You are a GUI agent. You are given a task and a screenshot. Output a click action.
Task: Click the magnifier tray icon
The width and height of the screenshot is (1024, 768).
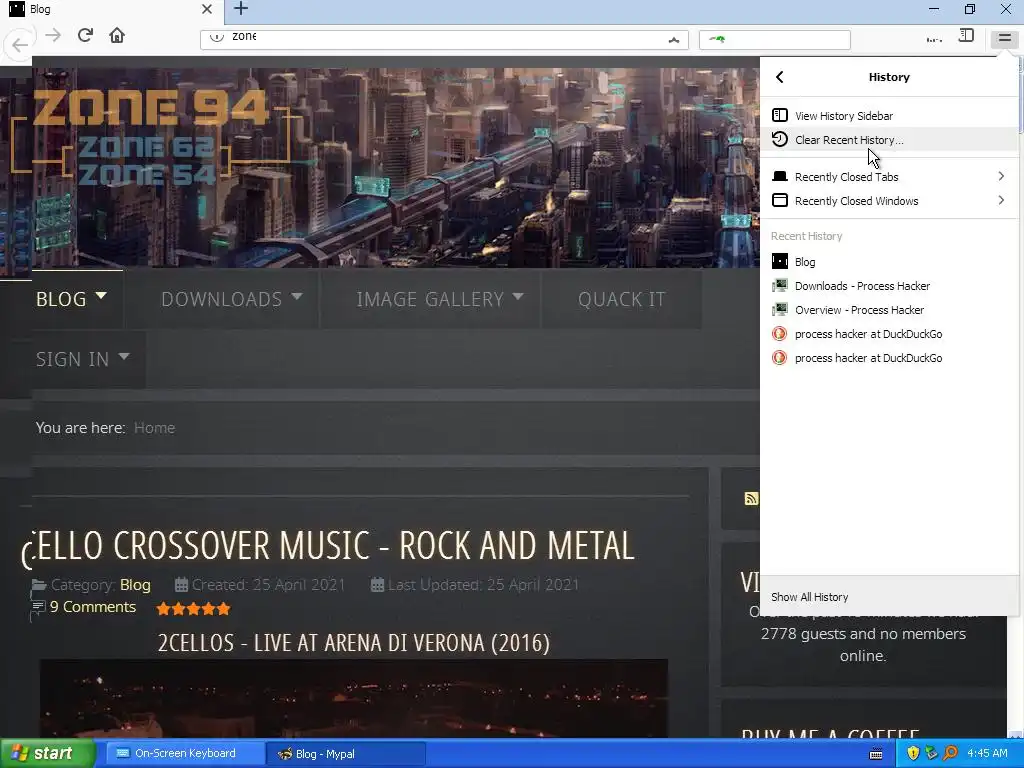tap(951, 754)
